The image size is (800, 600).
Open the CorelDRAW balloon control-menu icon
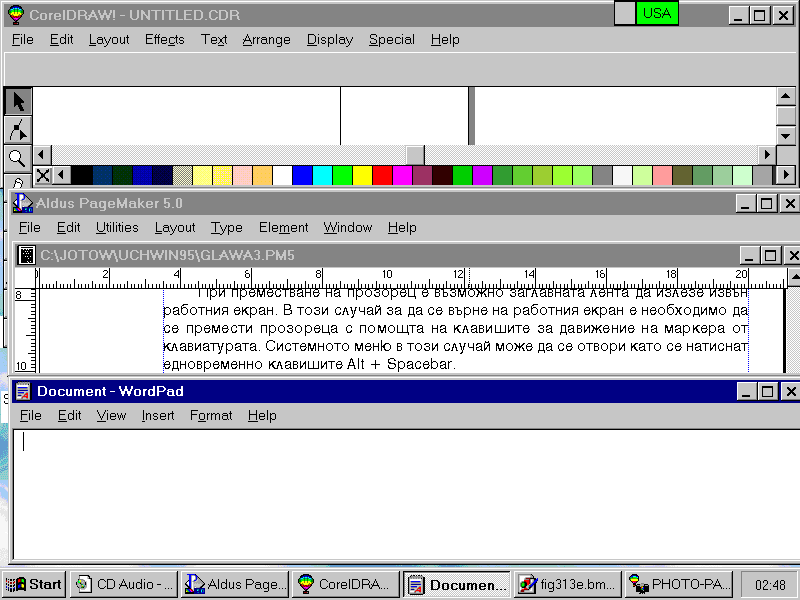16,15
